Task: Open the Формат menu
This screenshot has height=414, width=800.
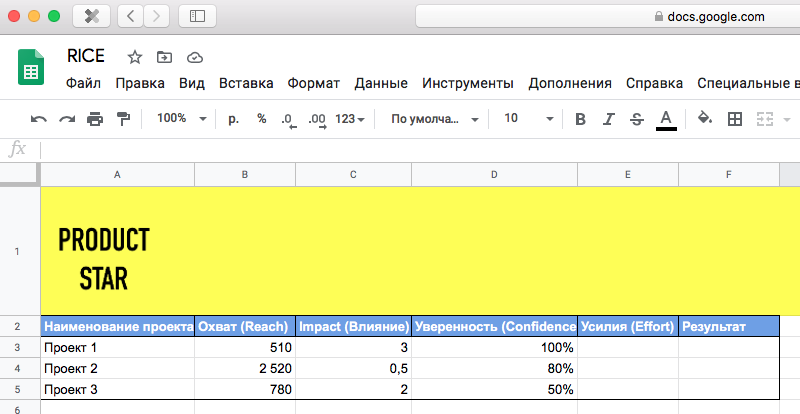Action: tap(313, 83)
